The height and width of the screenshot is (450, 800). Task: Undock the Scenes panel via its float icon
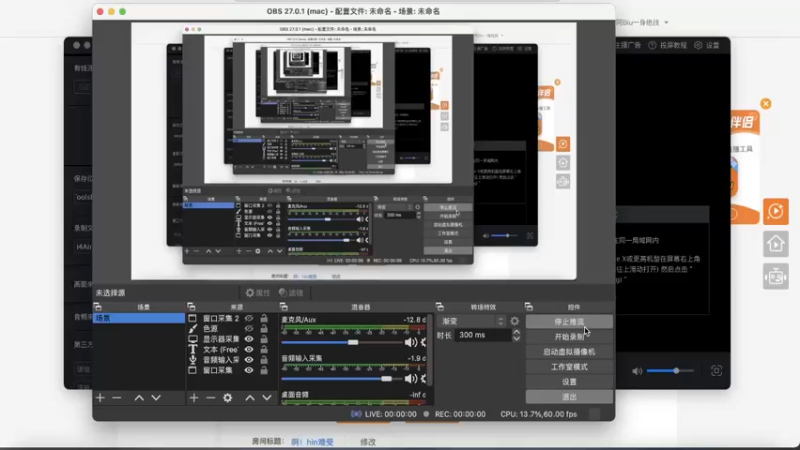point(98,307)
